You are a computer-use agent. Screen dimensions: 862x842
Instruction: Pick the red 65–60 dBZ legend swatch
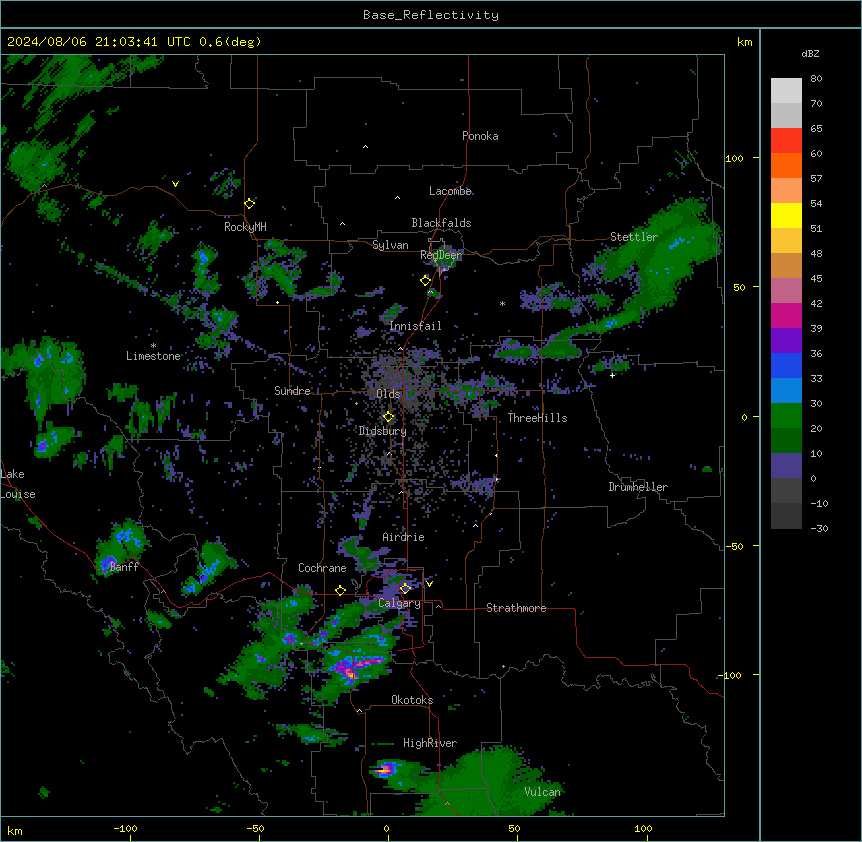coord(786,141)
